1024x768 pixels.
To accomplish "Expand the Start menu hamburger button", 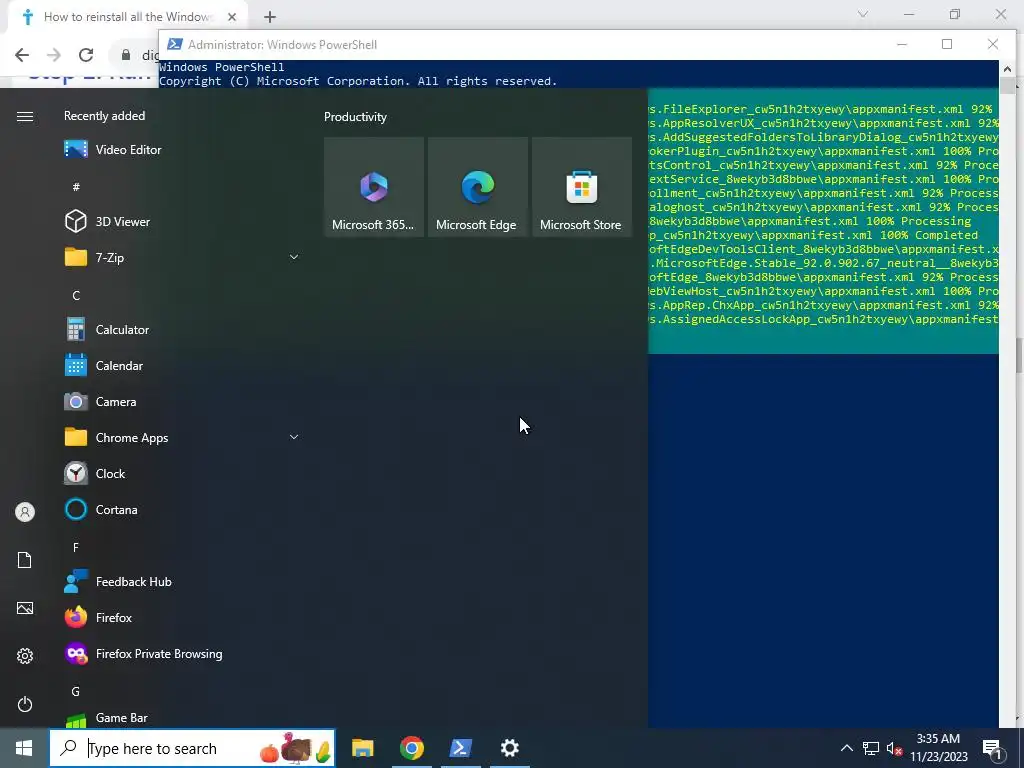I will [x=25, y=116].
